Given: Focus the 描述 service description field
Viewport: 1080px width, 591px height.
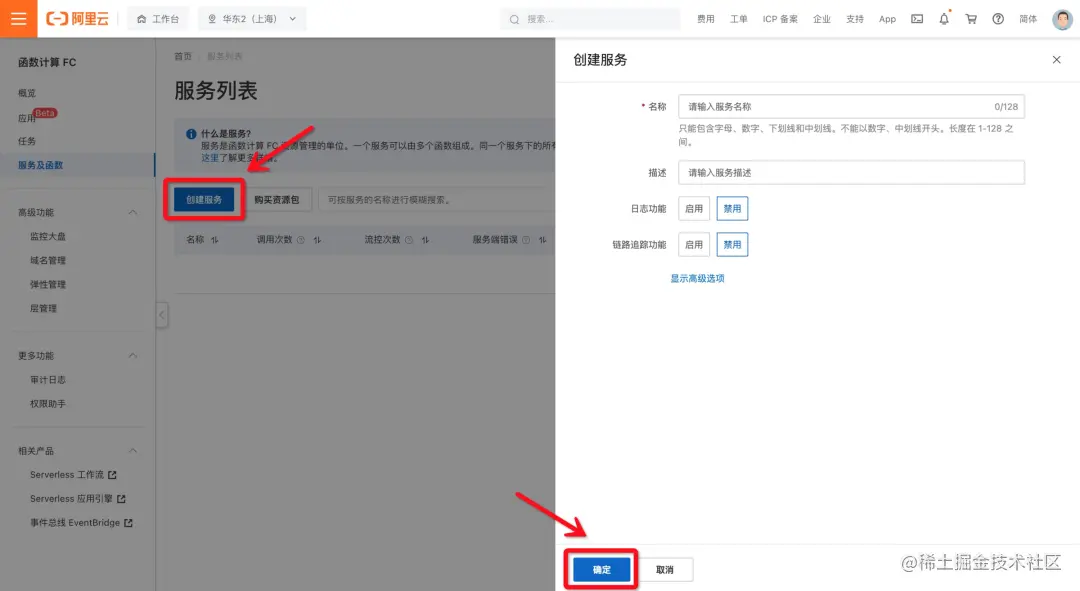Looking at the screenshot, I should [851, 172].
